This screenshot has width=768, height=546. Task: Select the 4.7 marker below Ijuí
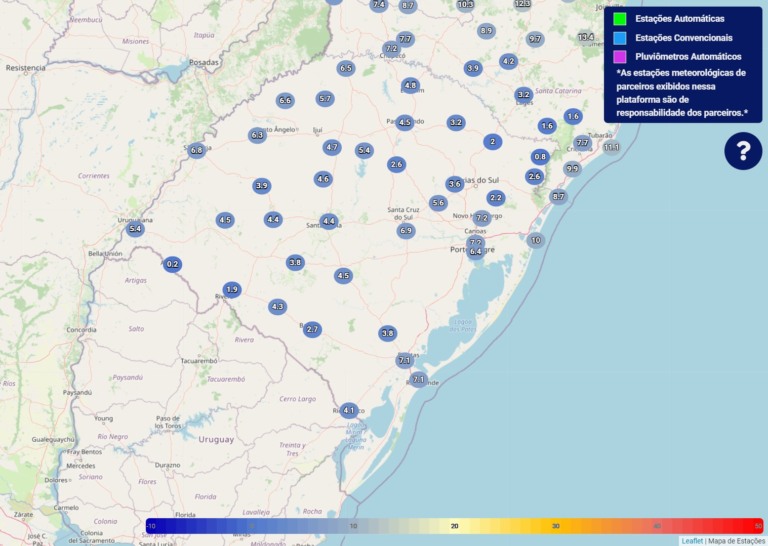point(332,147)
